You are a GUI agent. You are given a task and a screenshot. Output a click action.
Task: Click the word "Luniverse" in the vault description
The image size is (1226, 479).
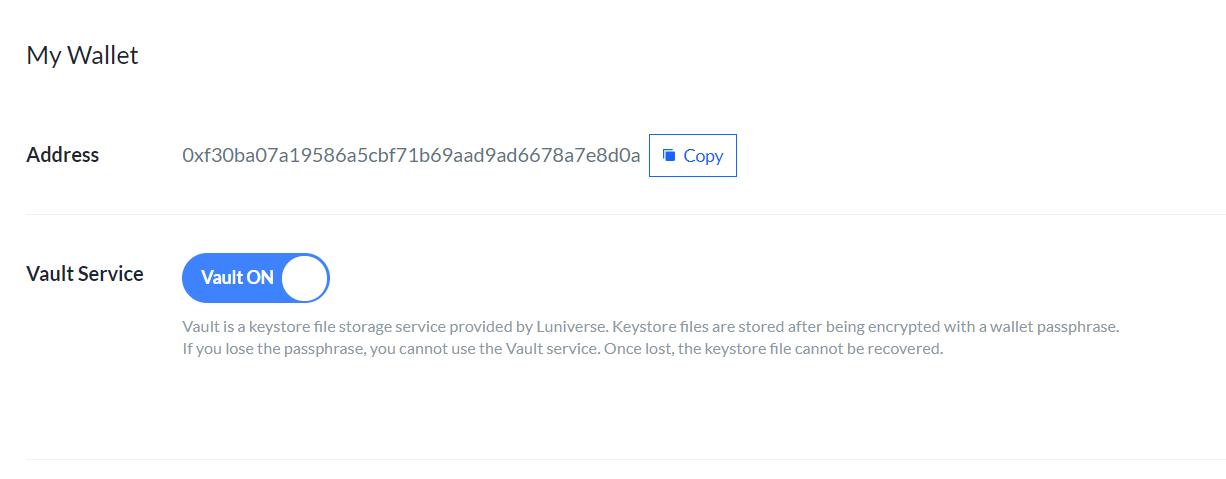pyautogui.click(x=570, y=327)
